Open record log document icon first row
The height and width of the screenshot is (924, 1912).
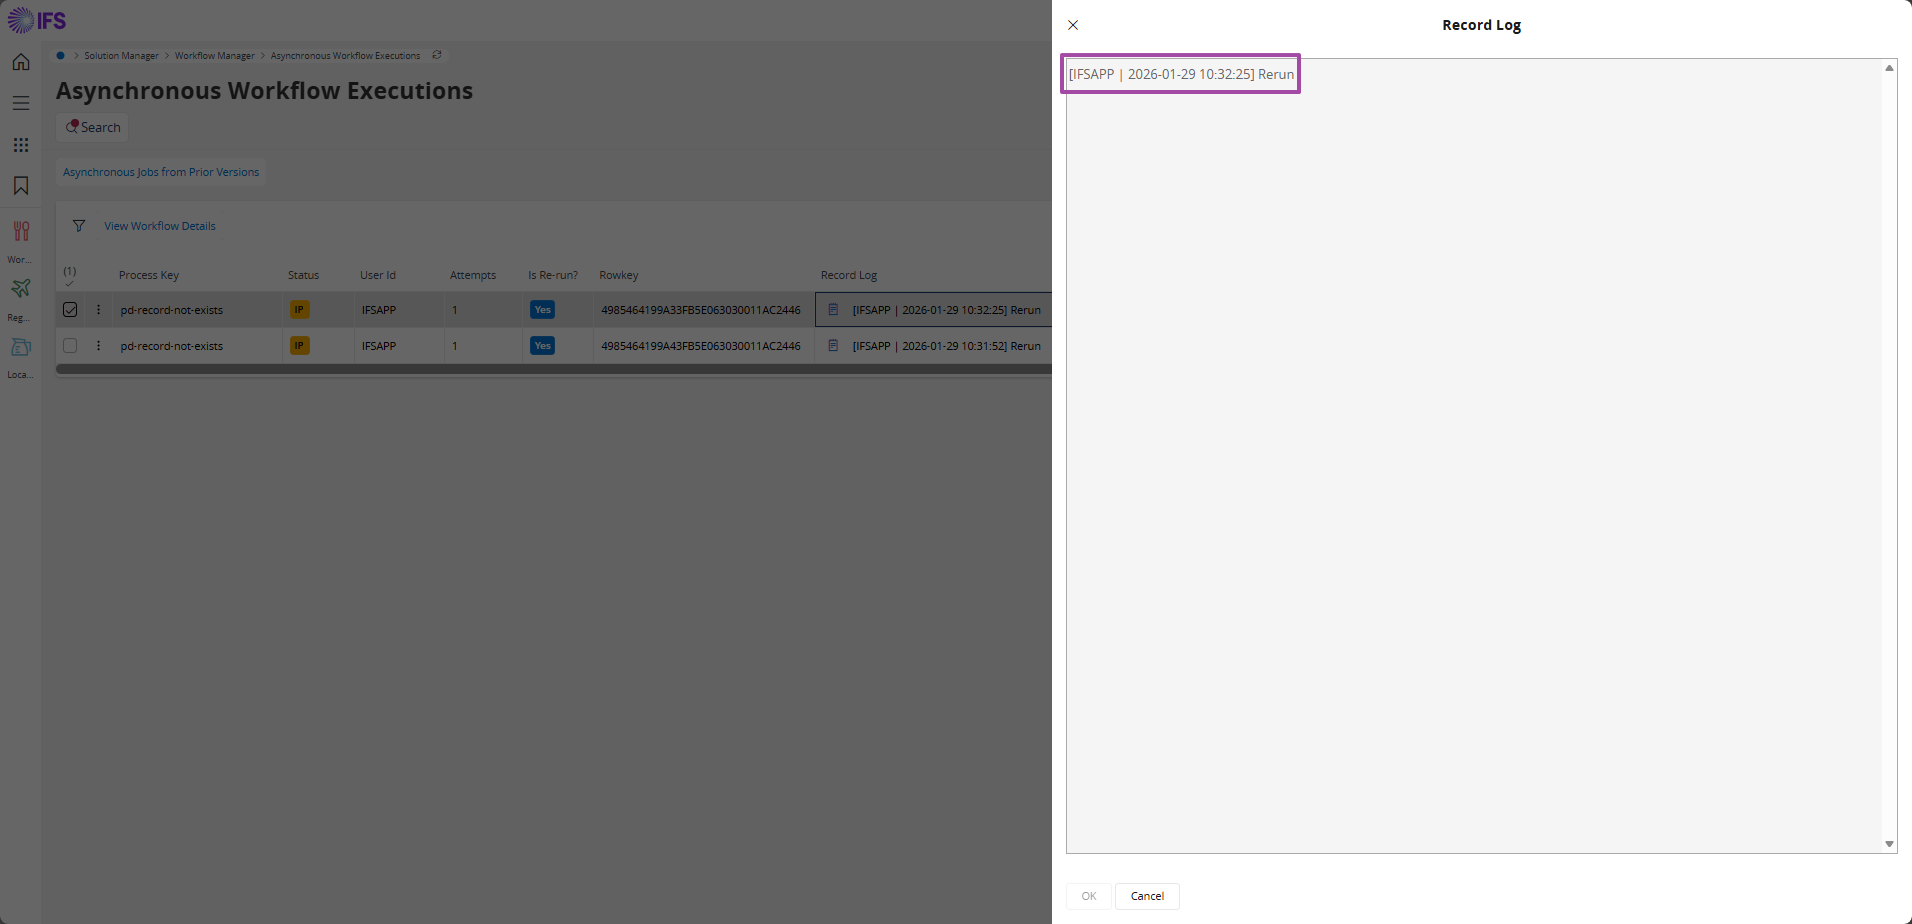point(833,310)
